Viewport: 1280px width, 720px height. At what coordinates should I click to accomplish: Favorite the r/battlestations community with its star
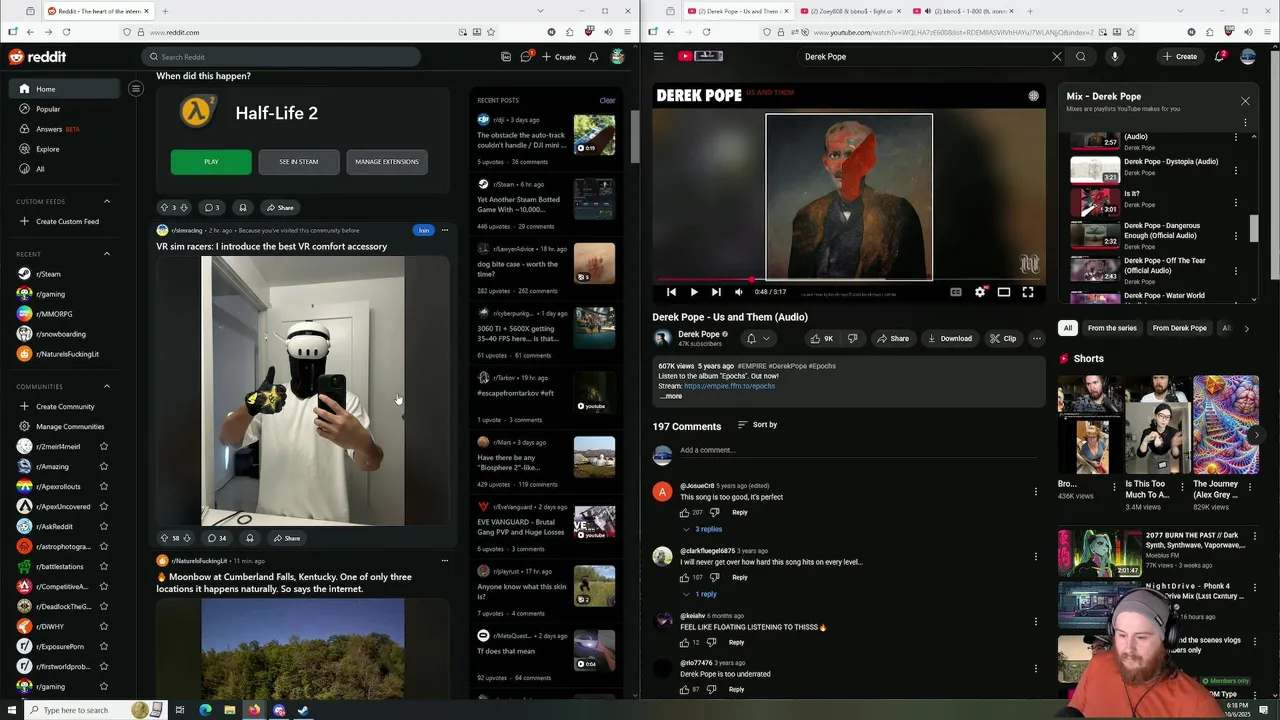pos(104,566)
